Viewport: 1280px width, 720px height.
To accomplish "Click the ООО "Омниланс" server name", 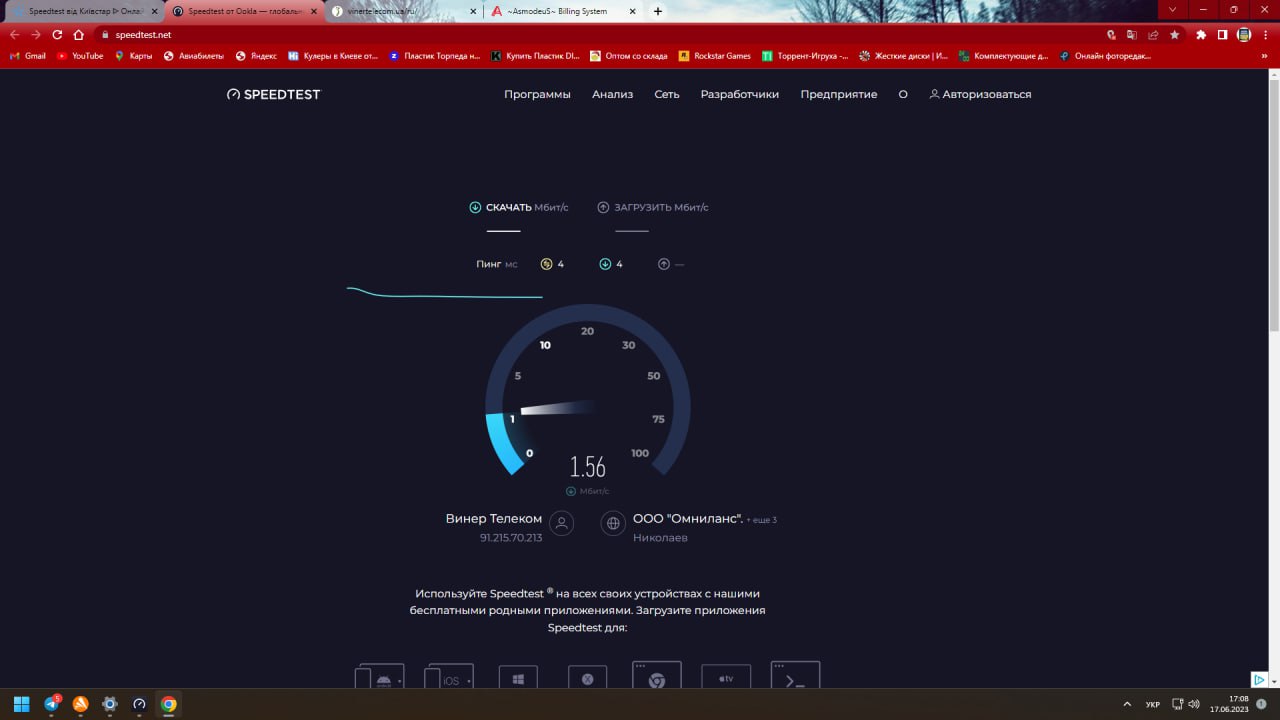I will (688, 519).
